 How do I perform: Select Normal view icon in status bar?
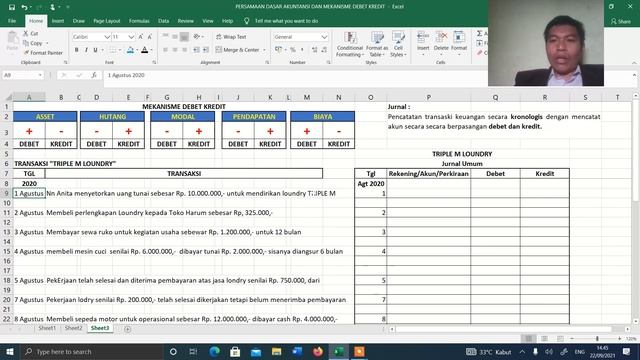529,338
